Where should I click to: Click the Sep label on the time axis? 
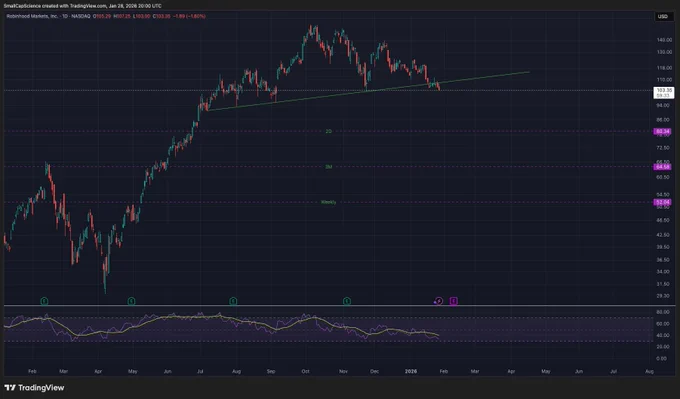tap(271, 372)
